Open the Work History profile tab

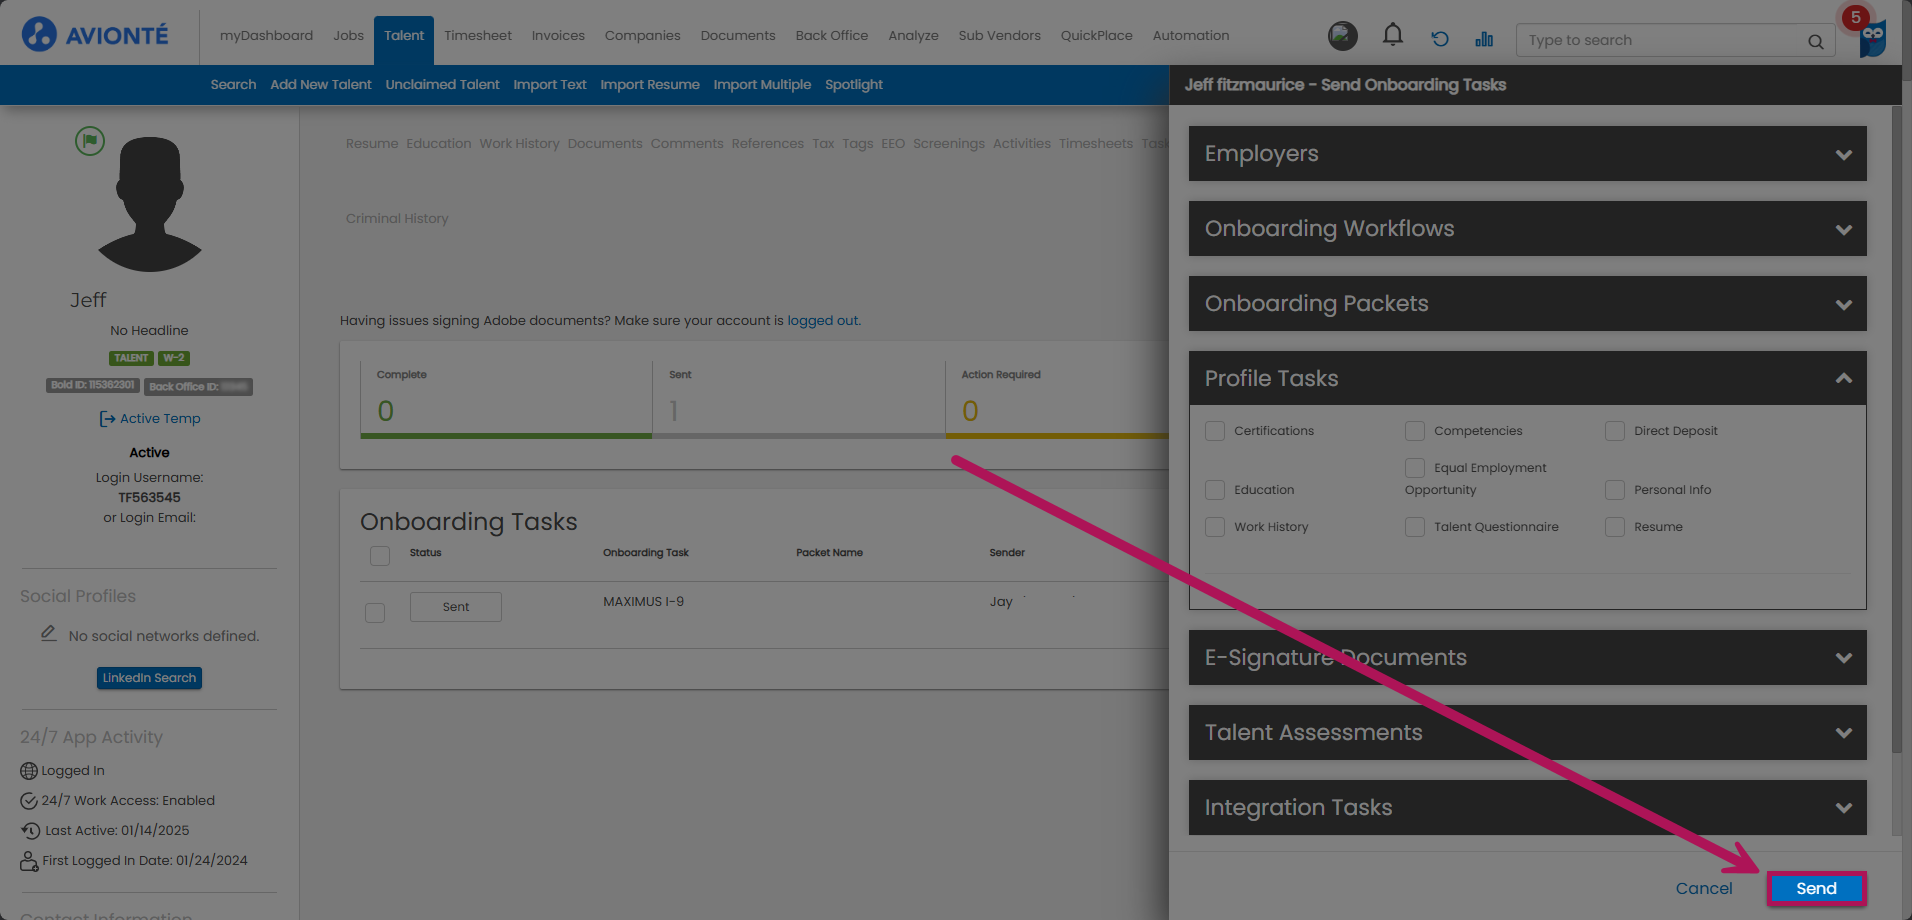[519, 144]
